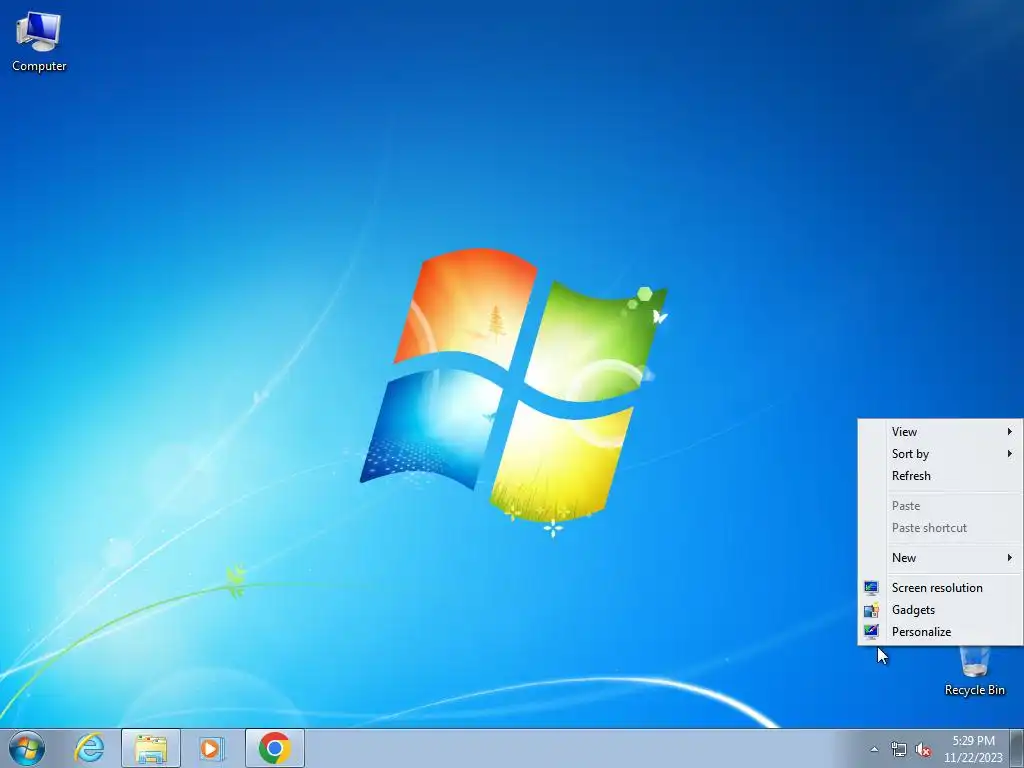The width and height of the screenshot is (1024, 768).
Task: Choose Personalize in the context menu
Action: click(x=940, y=632)
